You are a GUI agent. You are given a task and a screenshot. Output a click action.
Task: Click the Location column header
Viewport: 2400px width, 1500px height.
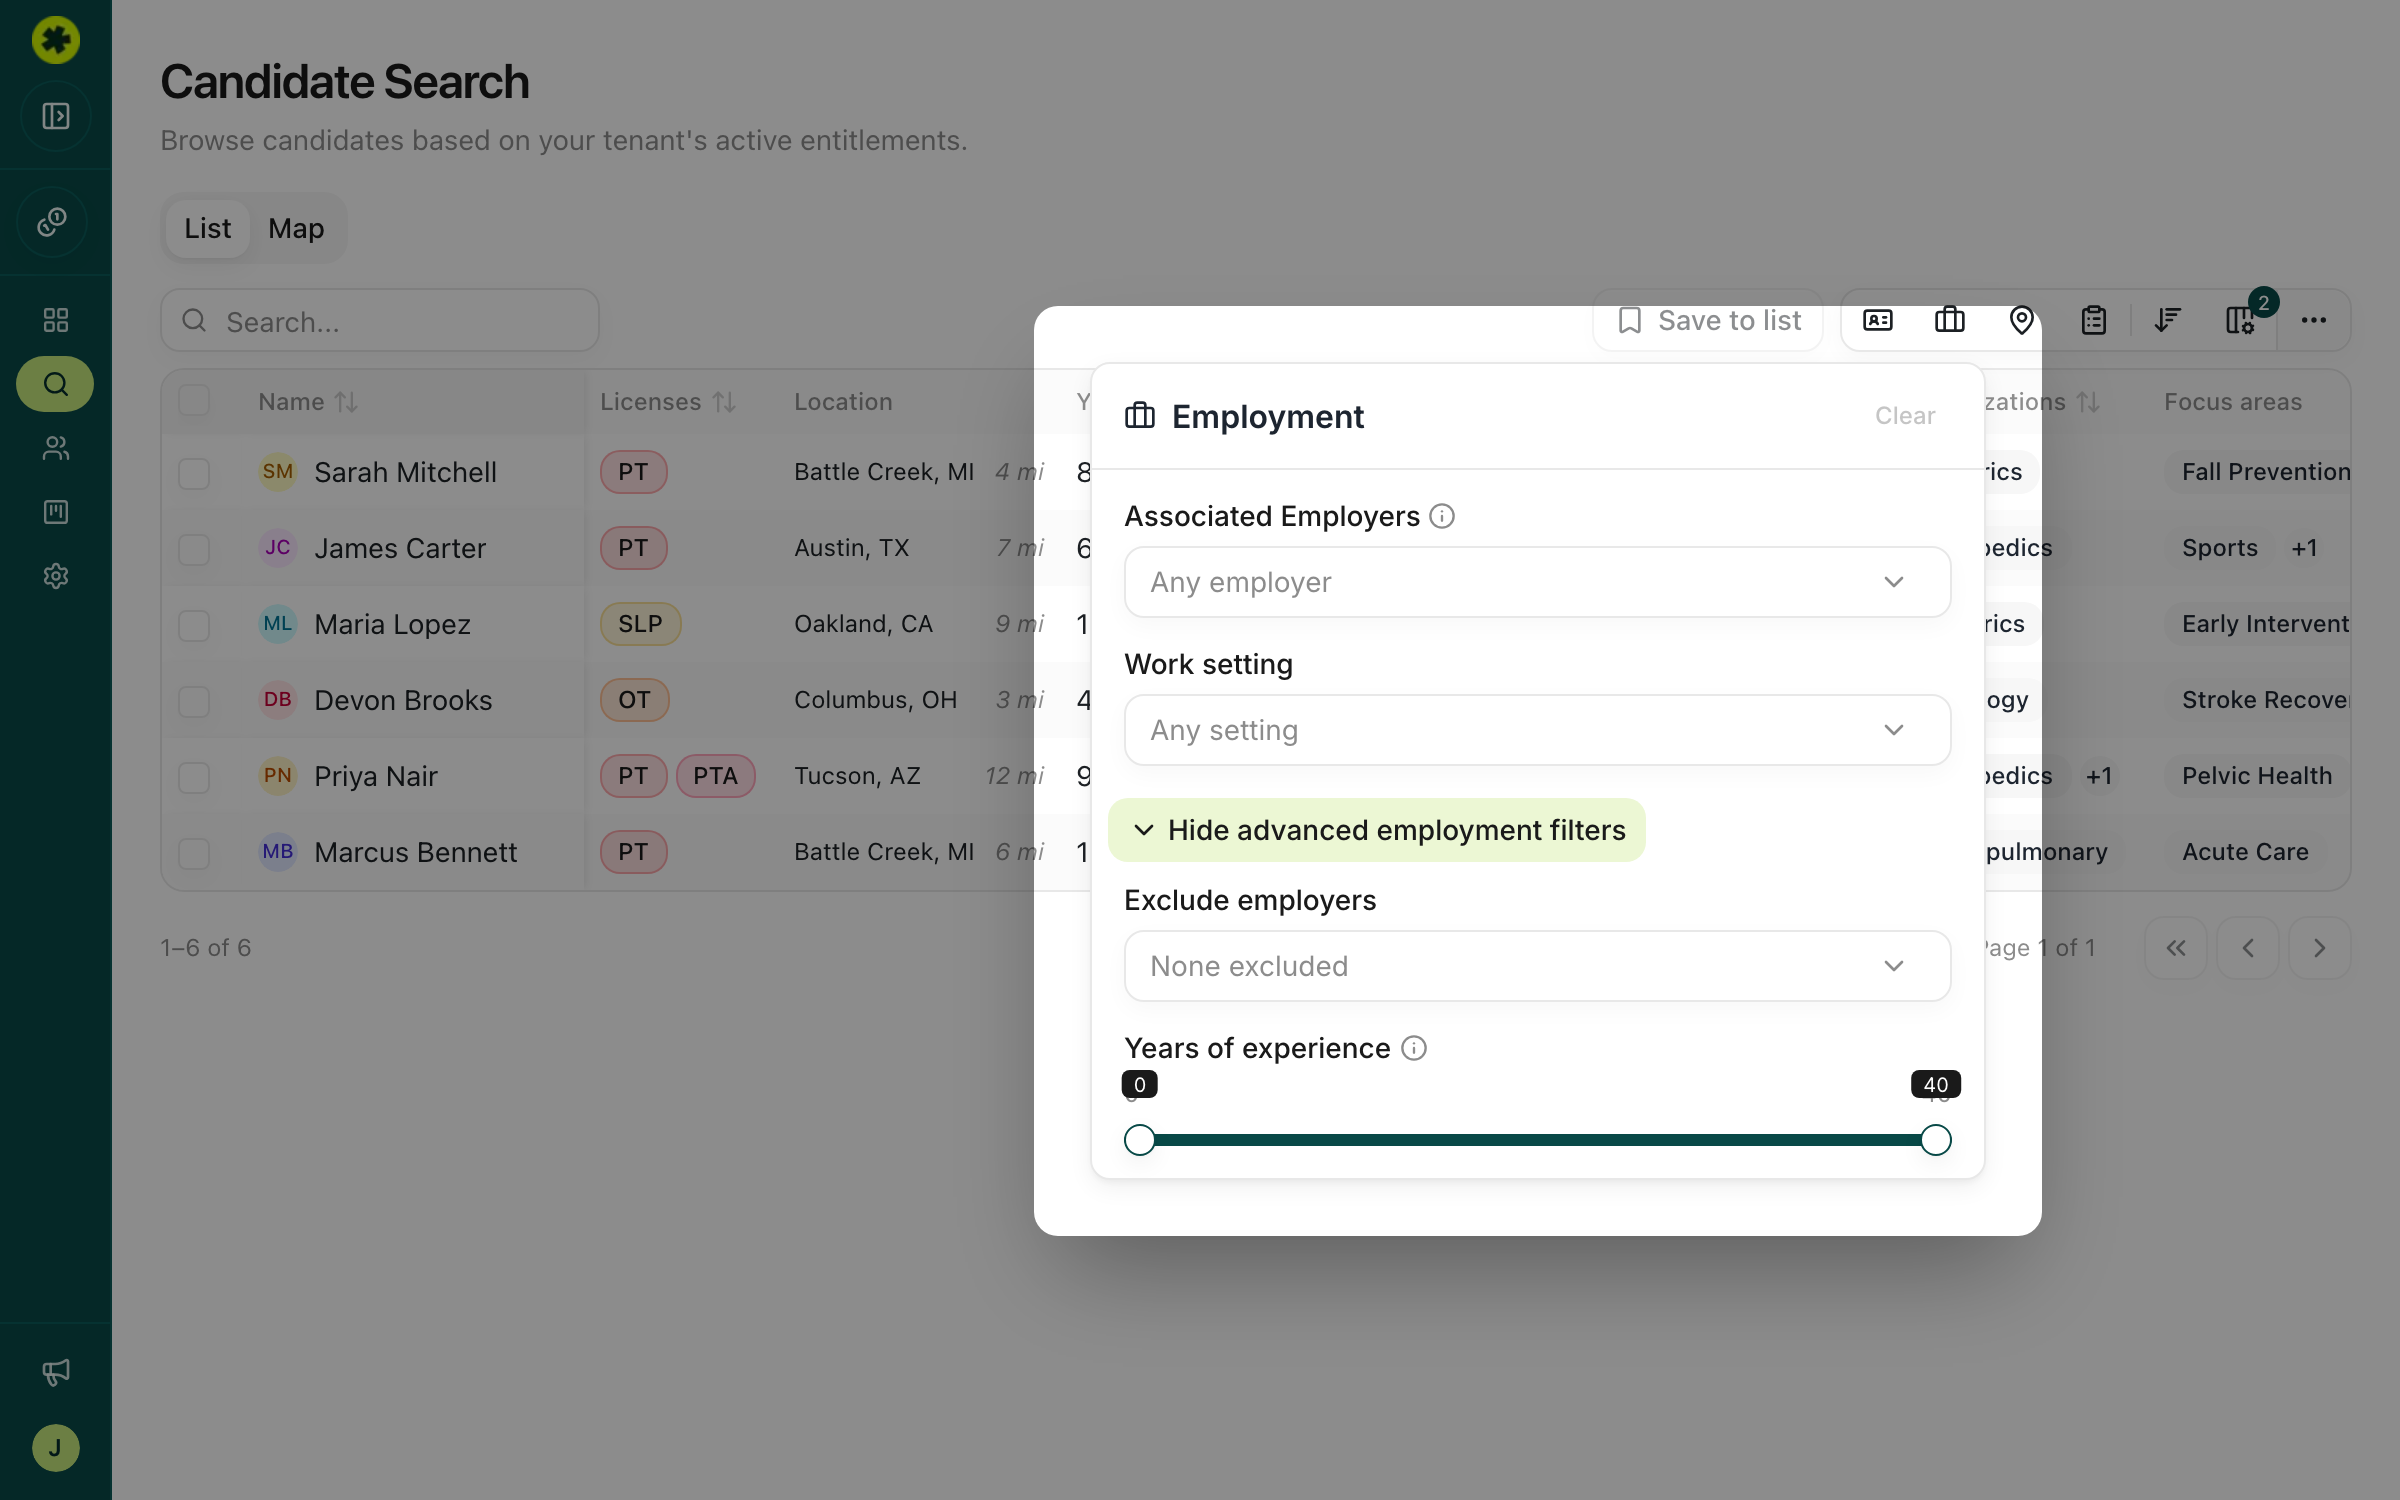(843, 402)
